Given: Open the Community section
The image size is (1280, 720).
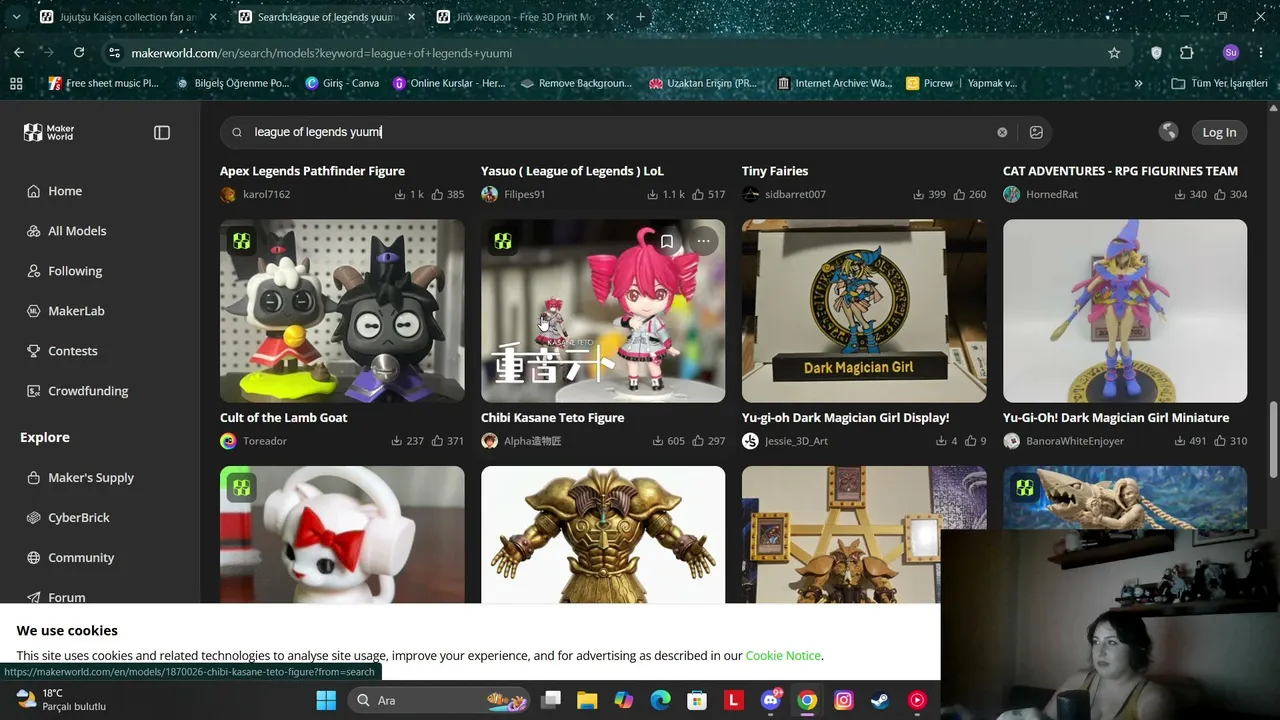Looking at the screenshot, I should coord(81,558).
